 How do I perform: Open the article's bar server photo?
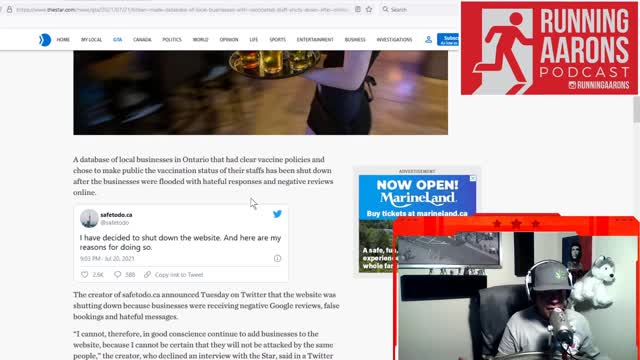click(260, 93)
